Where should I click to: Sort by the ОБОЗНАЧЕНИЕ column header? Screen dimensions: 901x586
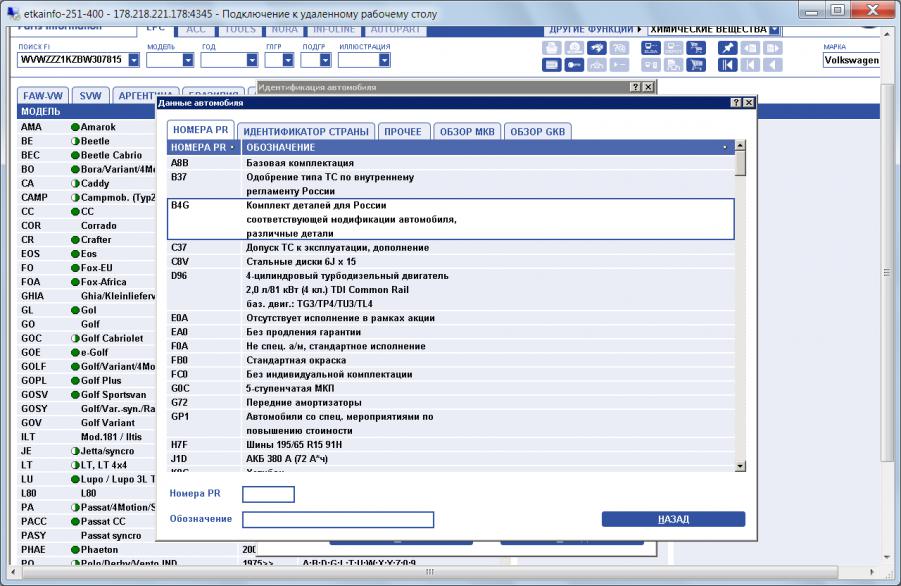pyautogui.click(x=488, y=148)
